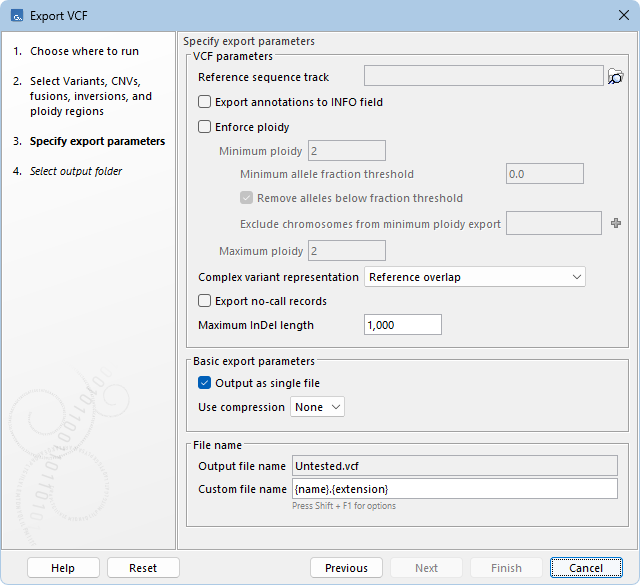The image size is (640, 585).
Task: Click the Export VCF app icon in title bar
Action: [17, 16]
